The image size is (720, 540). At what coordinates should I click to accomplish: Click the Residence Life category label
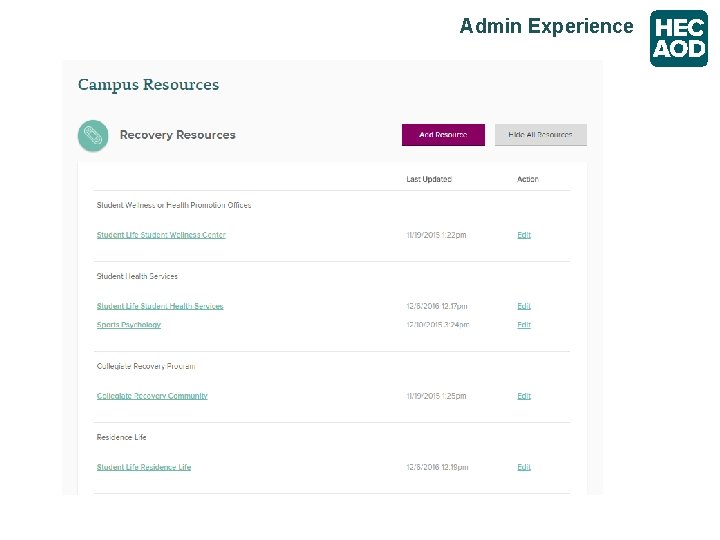pyautogui.click(x=121, y=437)
